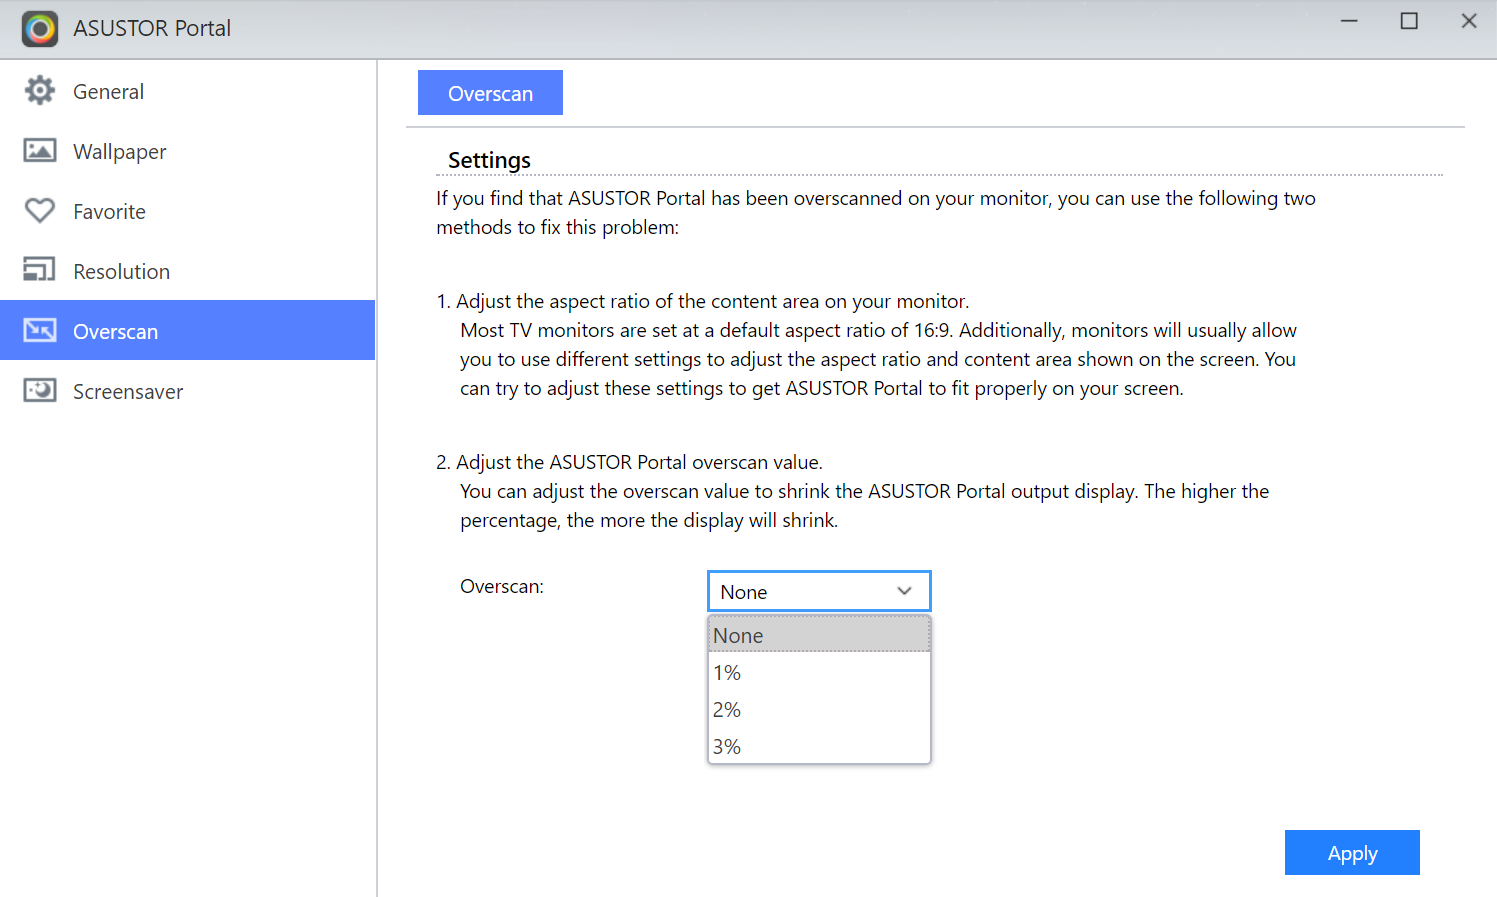Switch to Favorite section
Viewport: 1497px width, 897px height.
coord(109,212)
